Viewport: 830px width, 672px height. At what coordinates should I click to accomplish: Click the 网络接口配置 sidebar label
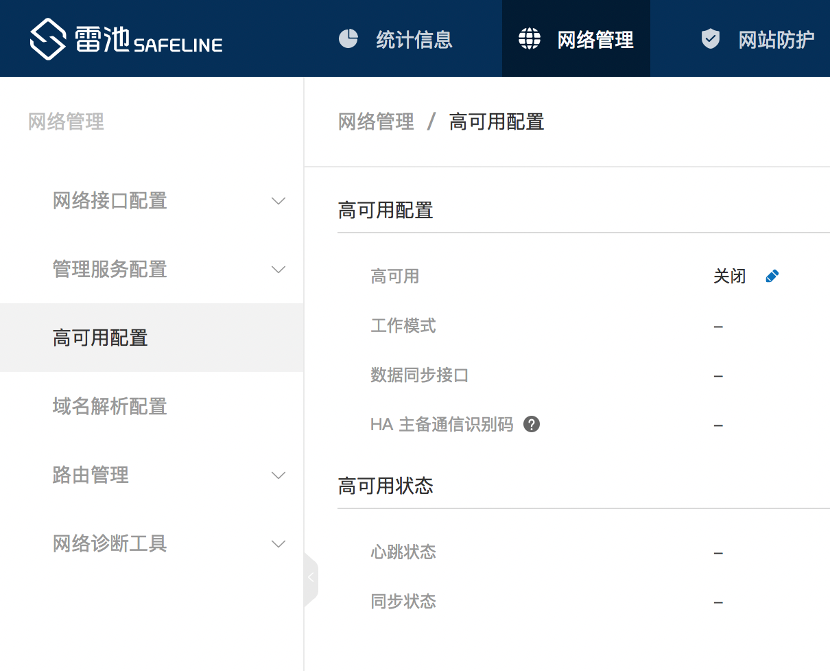coord(110,201)
